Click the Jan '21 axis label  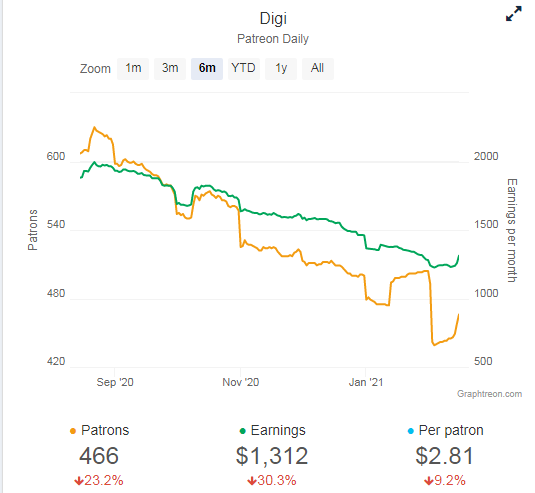click(366, 382)
